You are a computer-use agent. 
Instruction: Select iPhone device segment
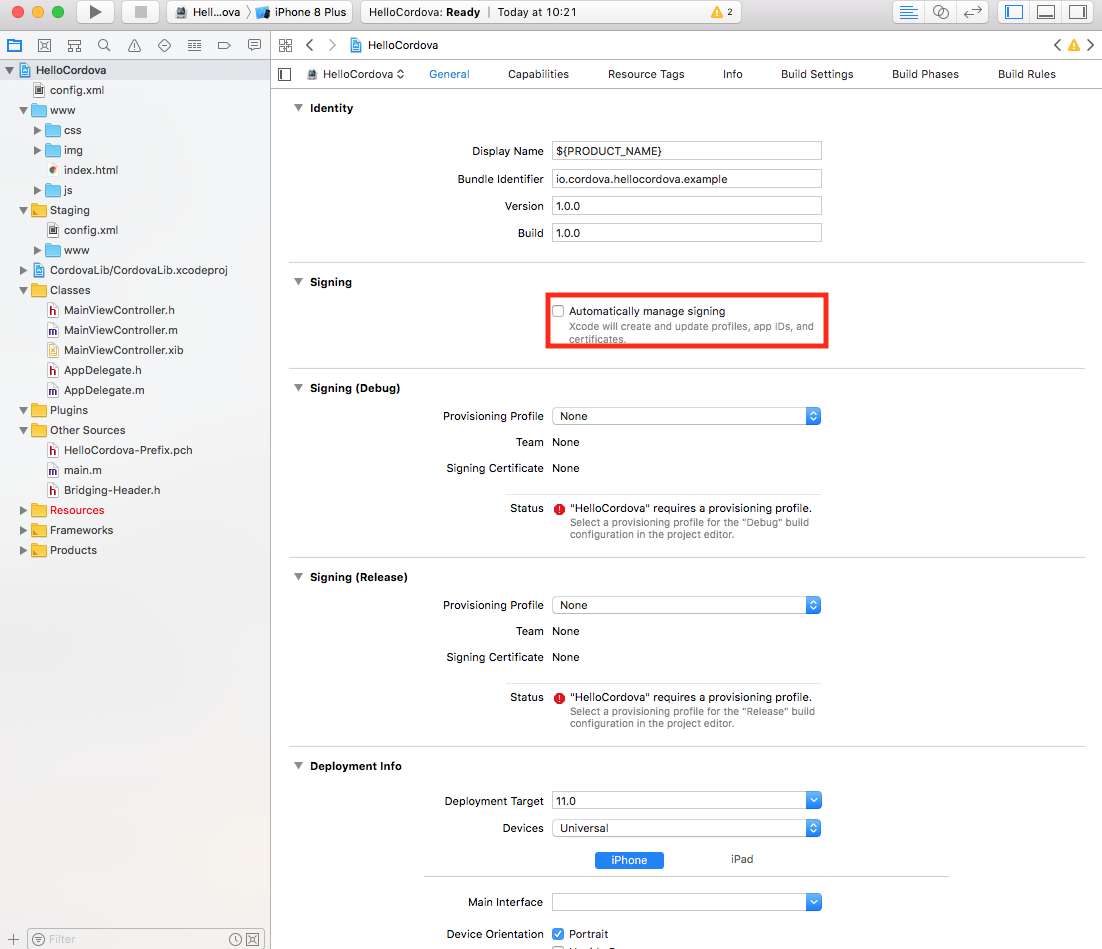629,860
